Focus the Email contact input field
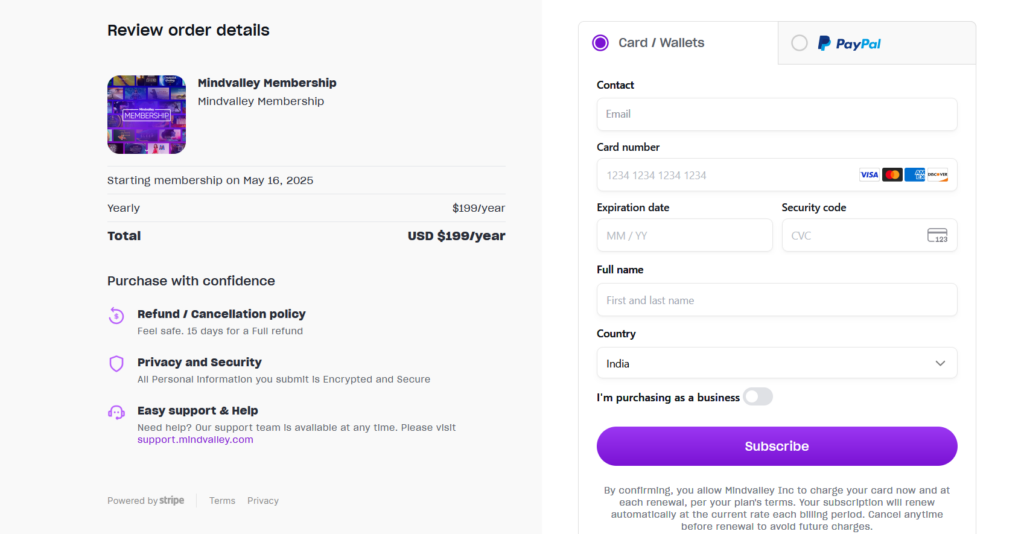The height and width of the screenshot is (534, 1024). tap(776, 114)
